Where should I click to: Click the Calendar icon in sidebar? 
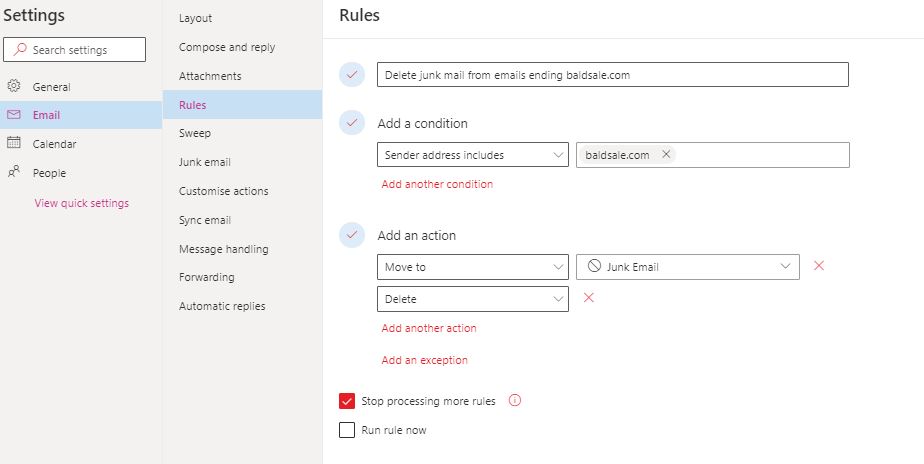point(14,143)
